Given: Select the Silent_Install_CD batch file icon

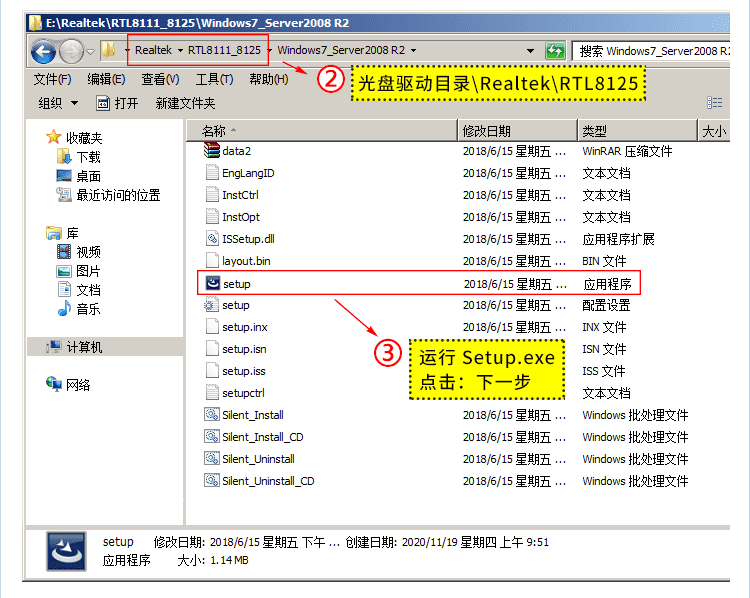Looking at the screenshot, I should pos(212,436).
